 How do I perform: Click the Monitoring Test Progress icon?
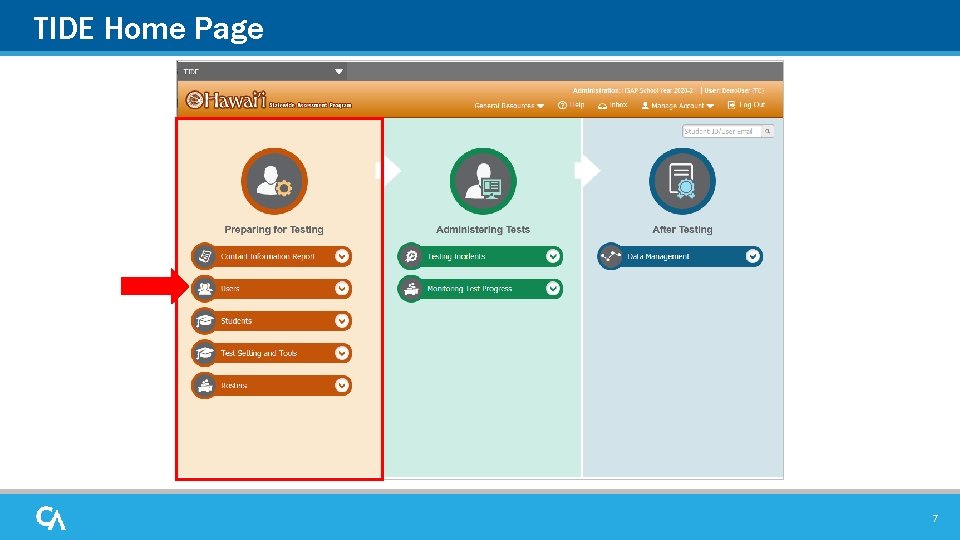coord(411,288)
